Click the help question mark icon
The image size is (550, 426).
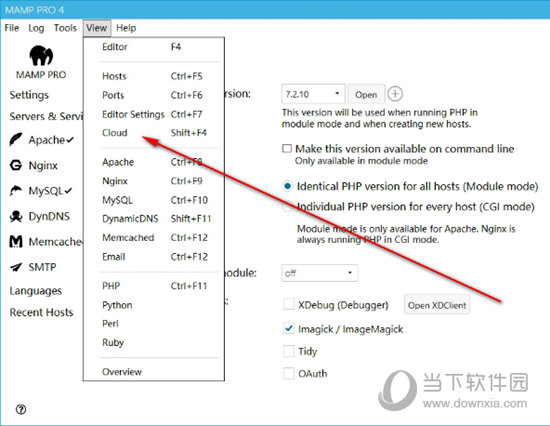point(21,409)
